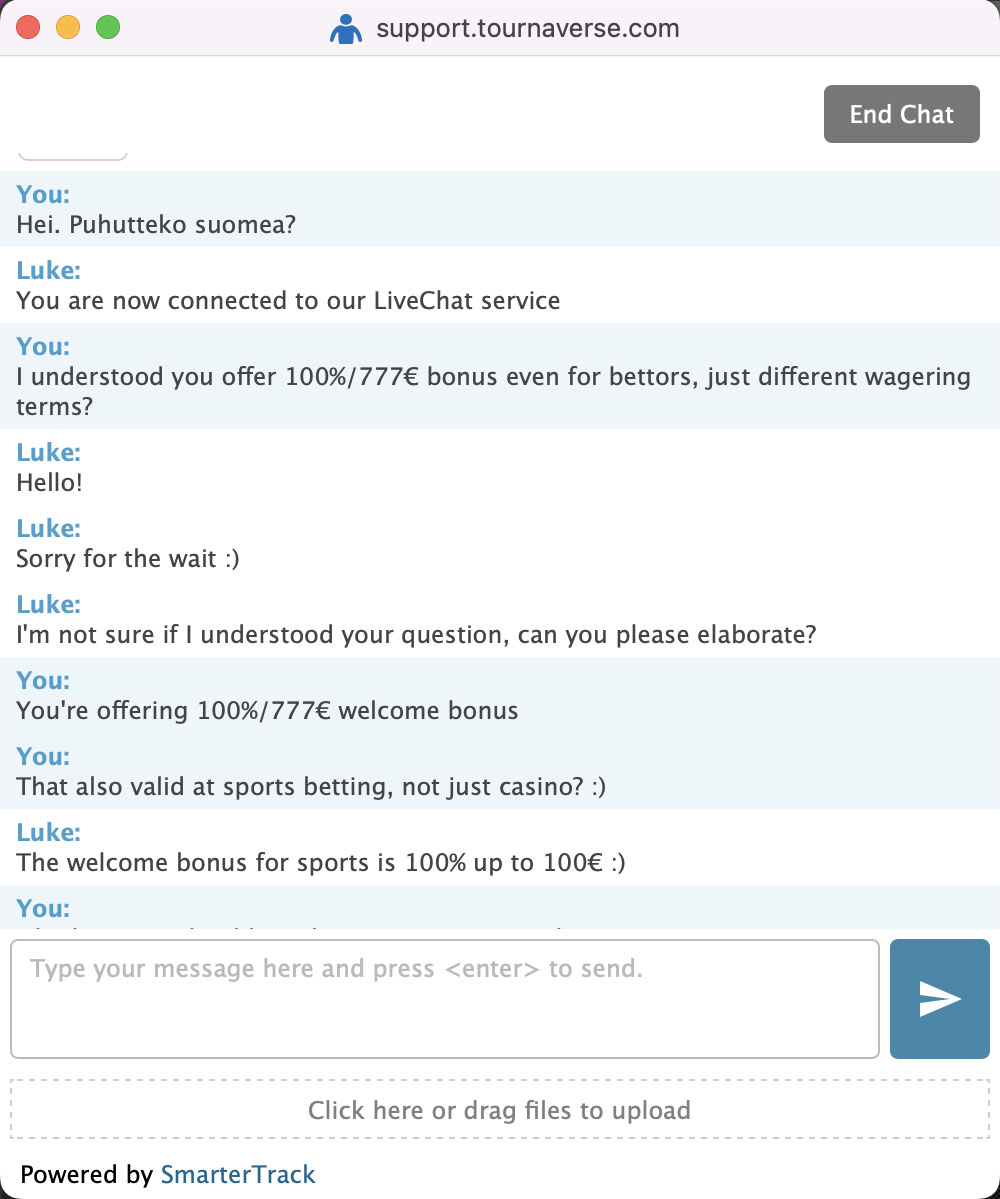
Task: Select Luke's "100% up to 100€" reply
Action: [x=320, y=862]
